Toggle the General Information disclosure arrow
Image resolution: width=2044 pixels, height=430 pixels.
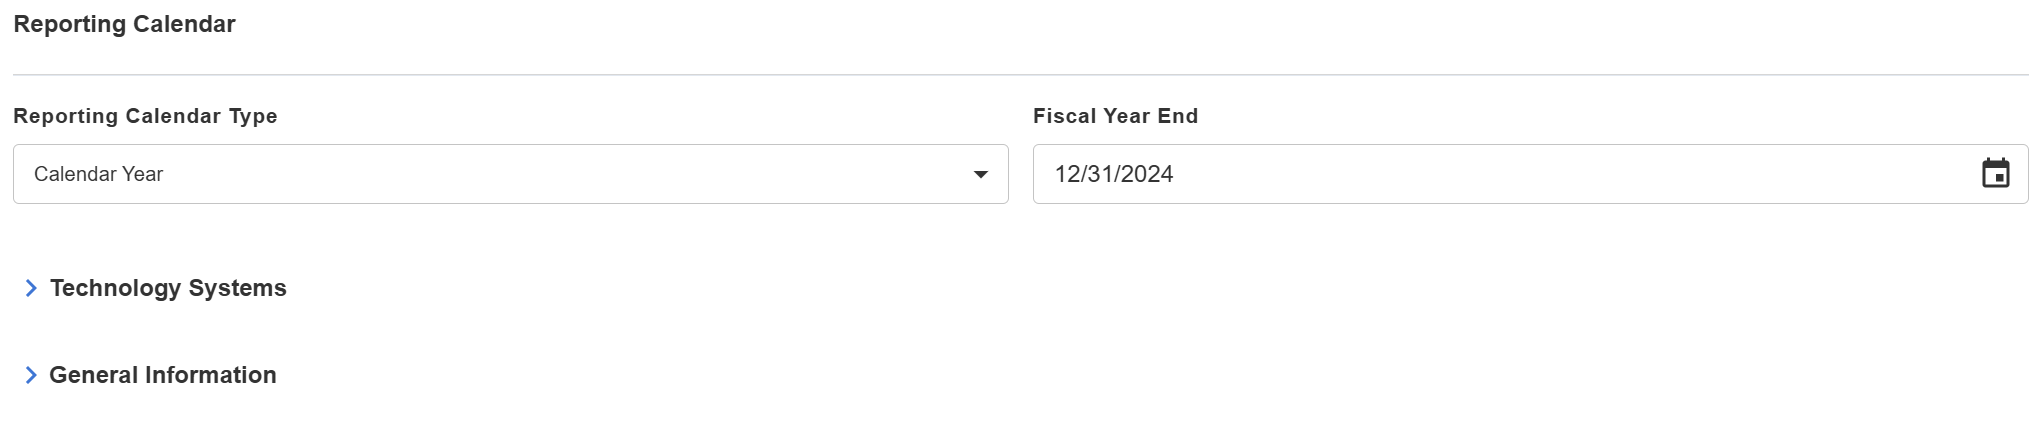point(31,375)
